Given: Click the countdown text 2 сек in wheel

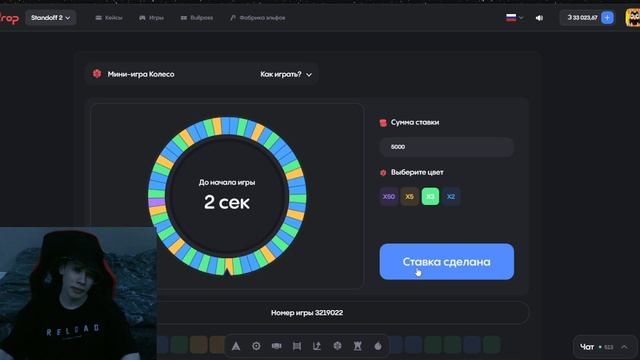Looking at the screenshot, I should point(227,202).
